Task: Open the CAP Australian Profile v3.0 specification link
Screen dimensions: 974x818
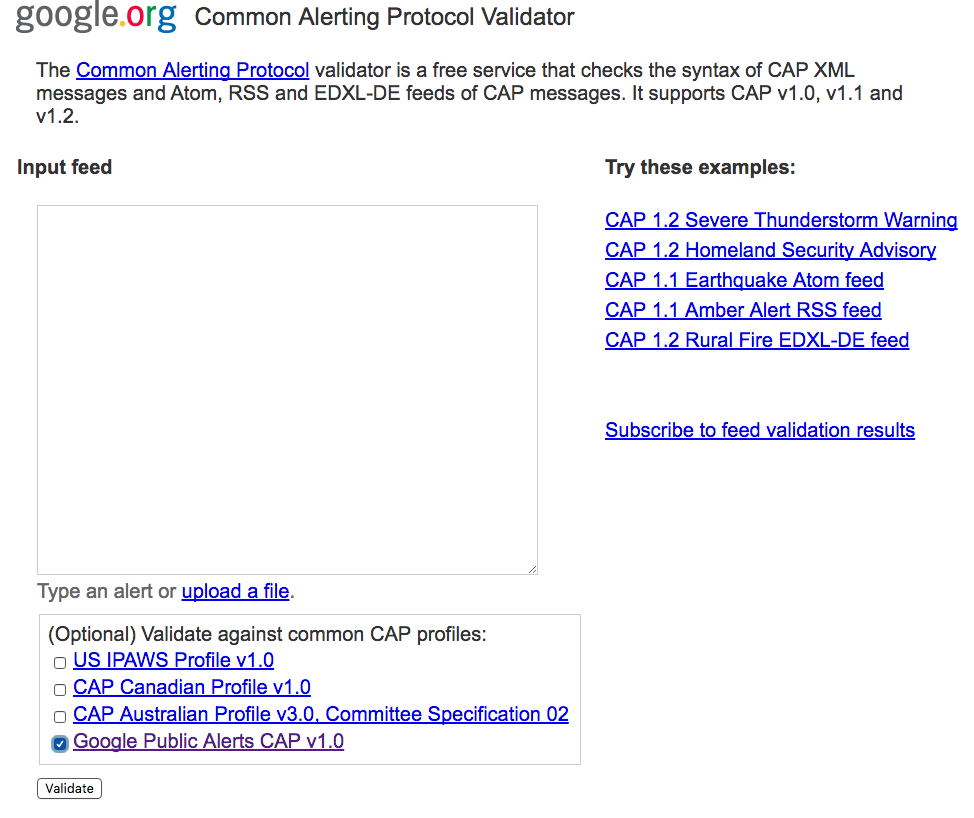Action: pyautogui.click(x=320, y=714)
